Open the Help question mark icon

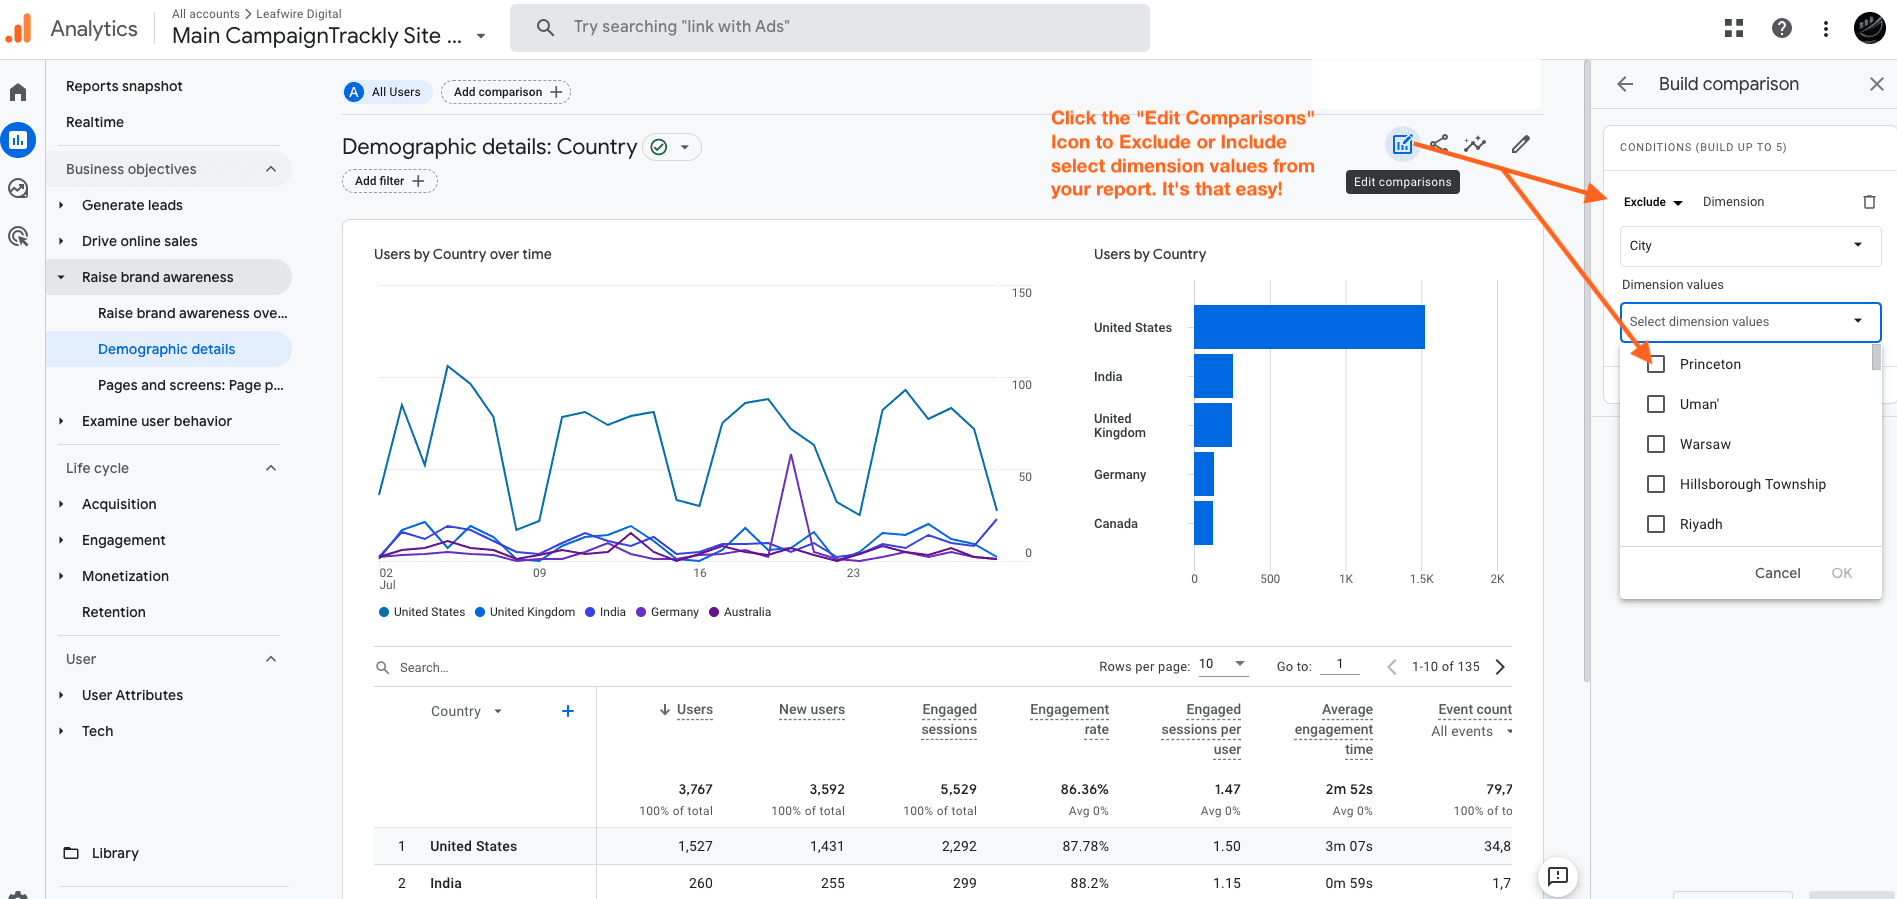1781,28
